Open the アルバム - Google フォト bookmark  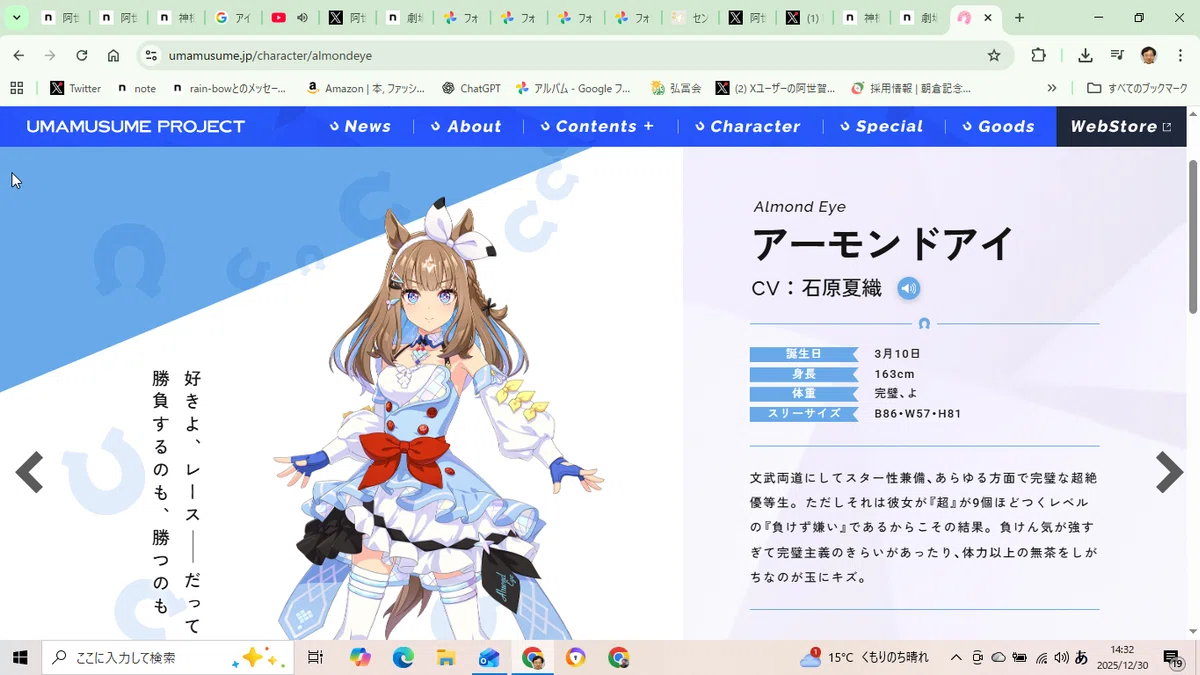pyautogui.click(x=573, y=88)
